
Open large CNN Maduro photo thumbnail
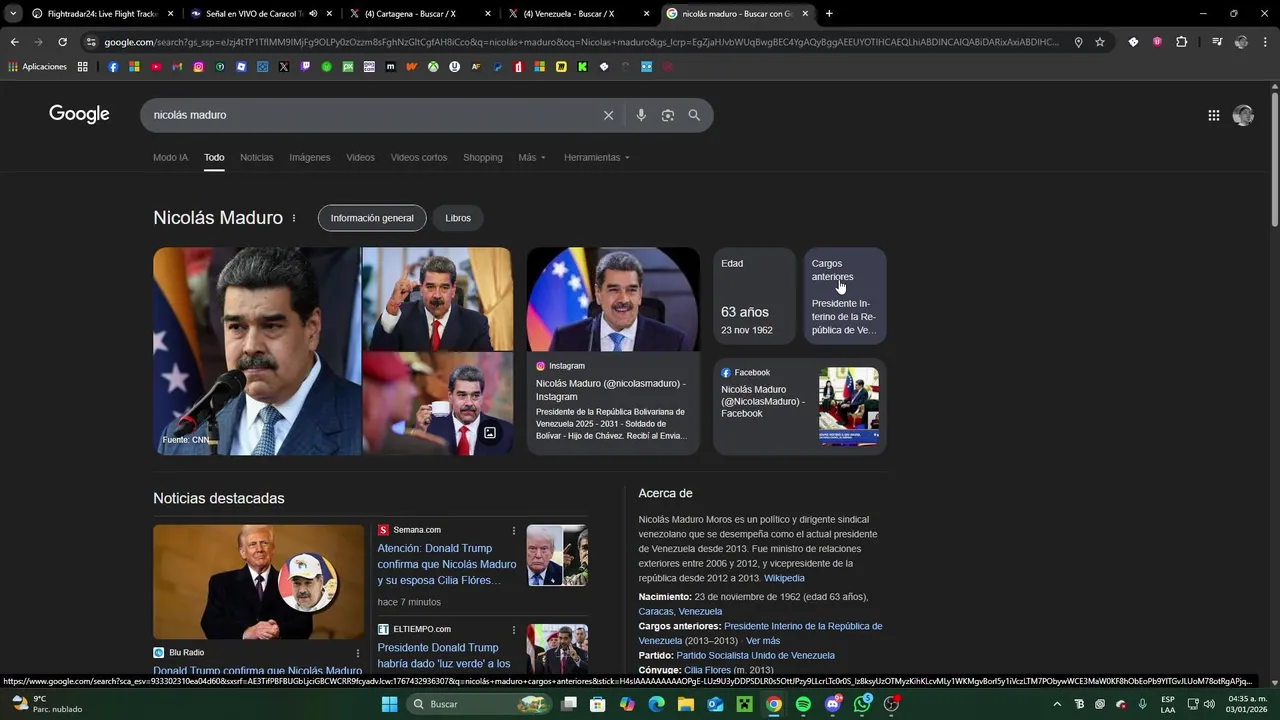click(257, 351)
